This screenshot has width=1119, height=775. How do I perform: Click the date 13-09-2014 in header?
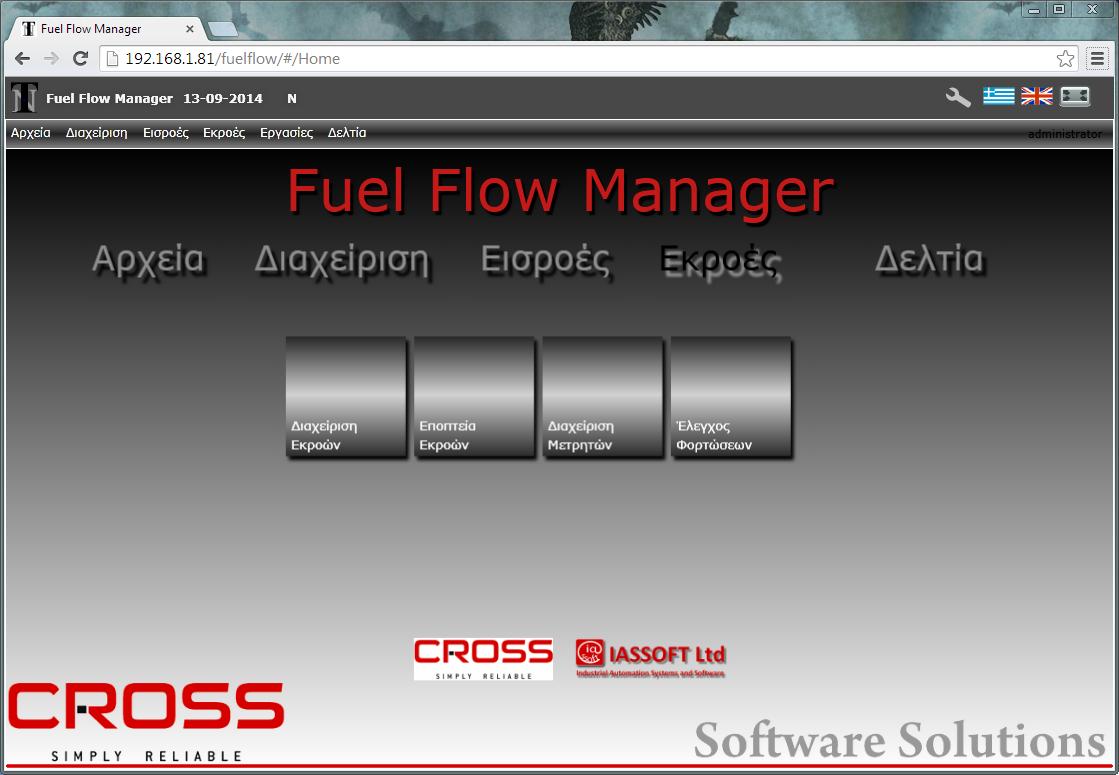223,98
